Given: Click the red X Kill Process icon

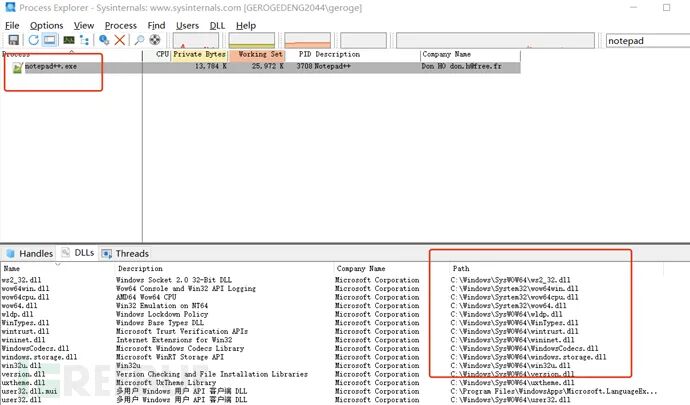Looking at the screenshot, I should 120,40.
